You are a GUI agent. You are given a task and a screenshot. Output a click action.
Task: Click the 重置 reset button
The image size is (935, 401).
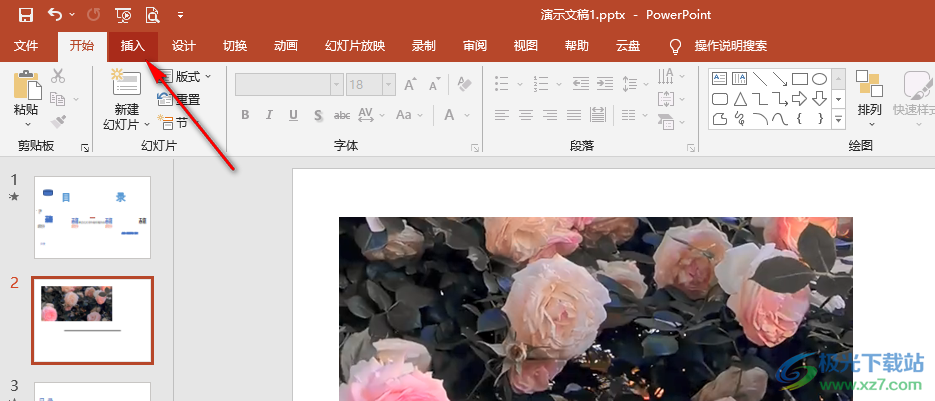(180, 99)
